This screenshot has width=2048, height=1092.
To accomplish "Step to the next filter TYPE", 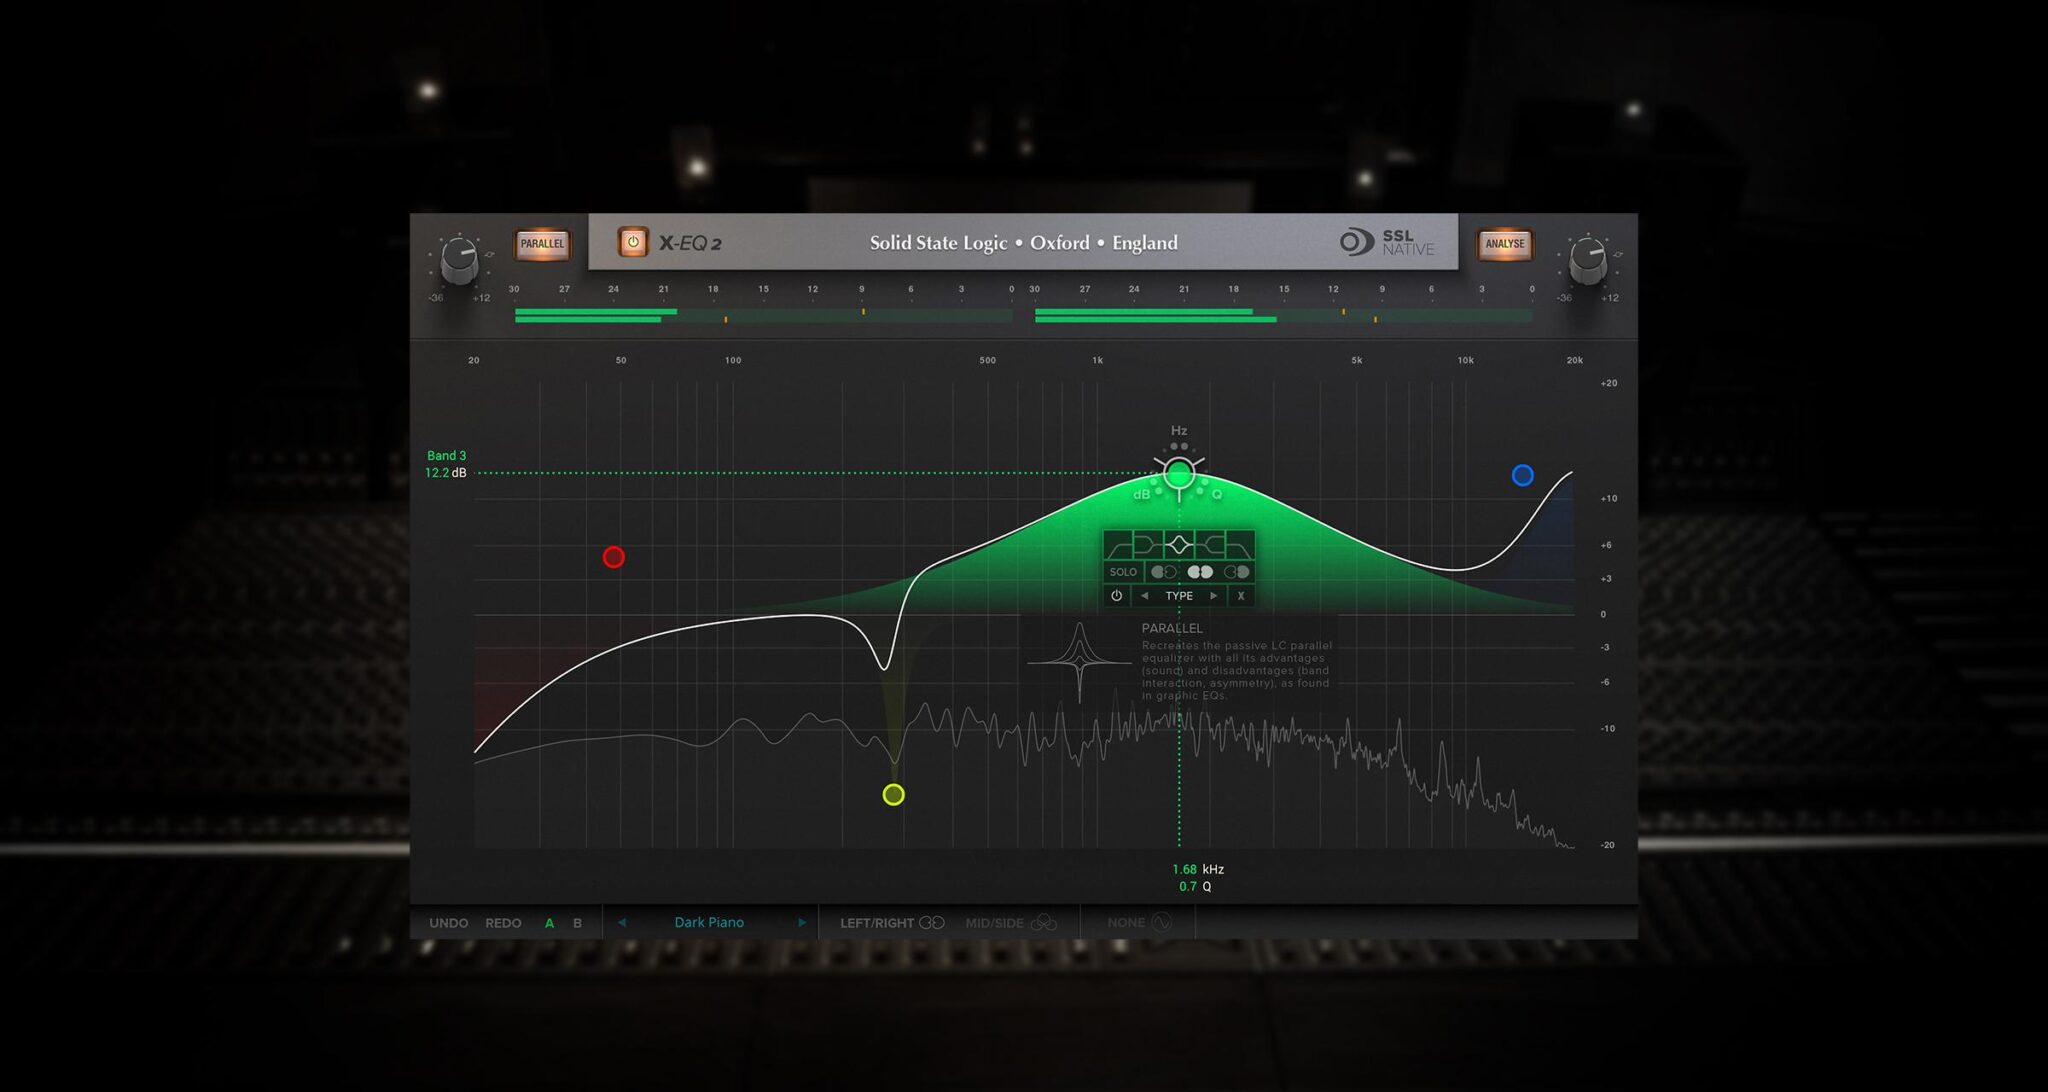I will tap(1213, 596).
